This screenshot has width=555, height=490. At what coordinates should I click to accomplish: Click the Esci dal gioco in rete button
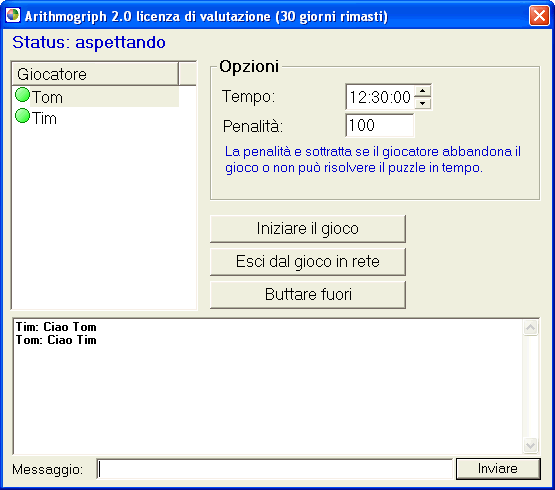(x=308, y=262)
